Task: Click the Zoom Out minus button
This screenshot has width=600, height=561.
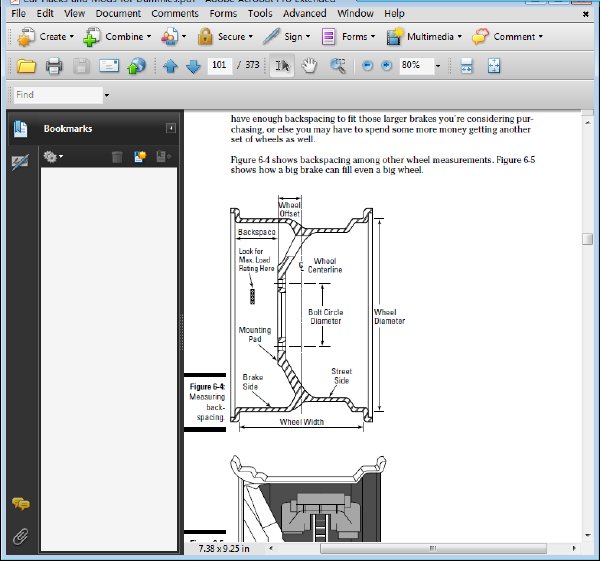Action: 367,65
